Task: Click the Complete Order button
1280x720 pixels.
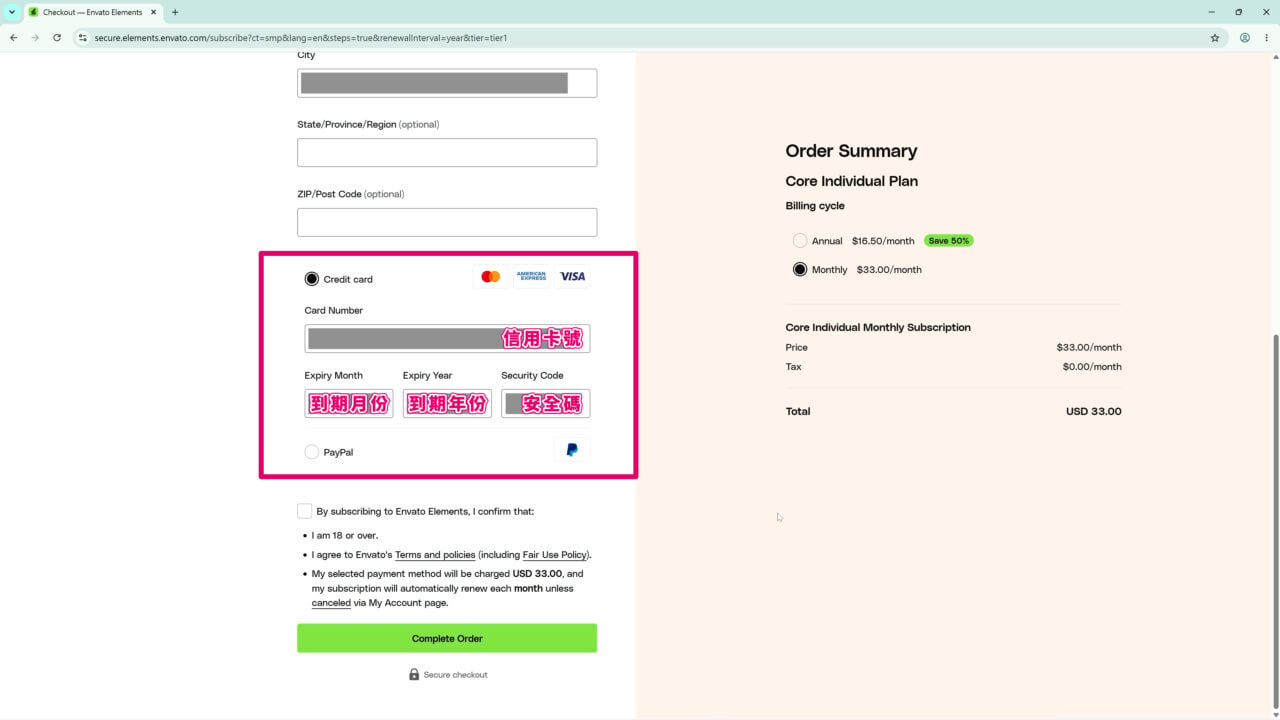Action: [447, 638]
